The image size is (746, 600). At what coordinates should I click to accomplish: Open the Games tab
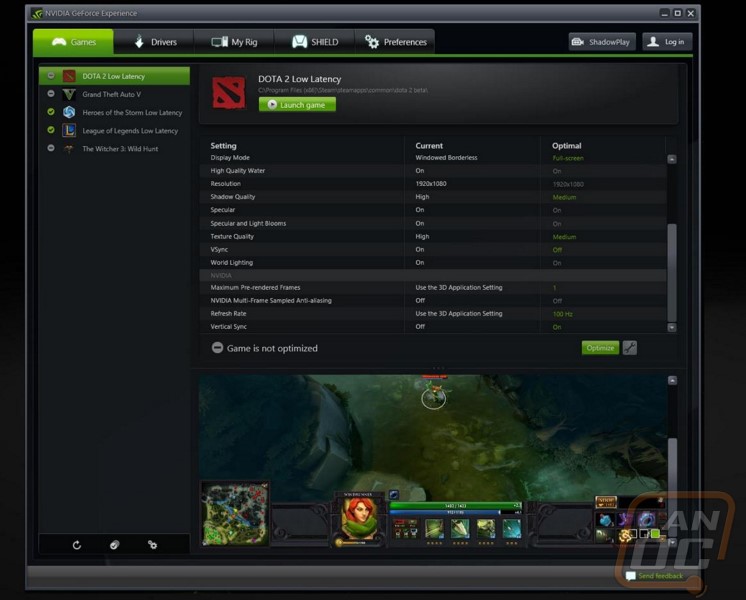click(73, 42)
